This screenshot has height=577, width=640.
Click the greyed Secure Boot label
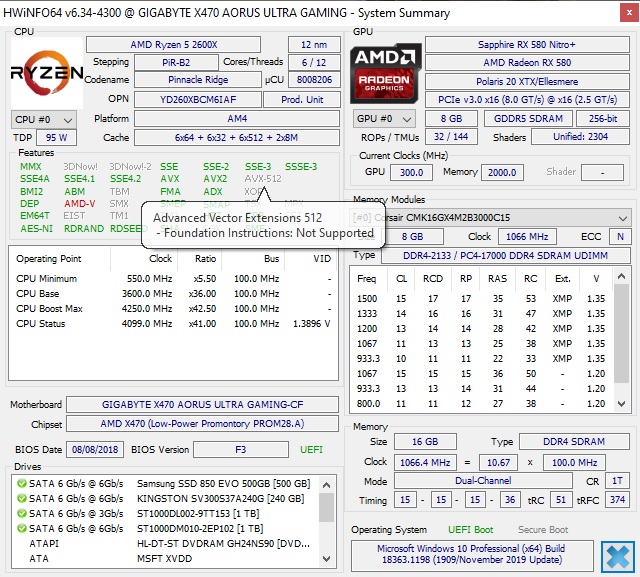coord(543,530)
